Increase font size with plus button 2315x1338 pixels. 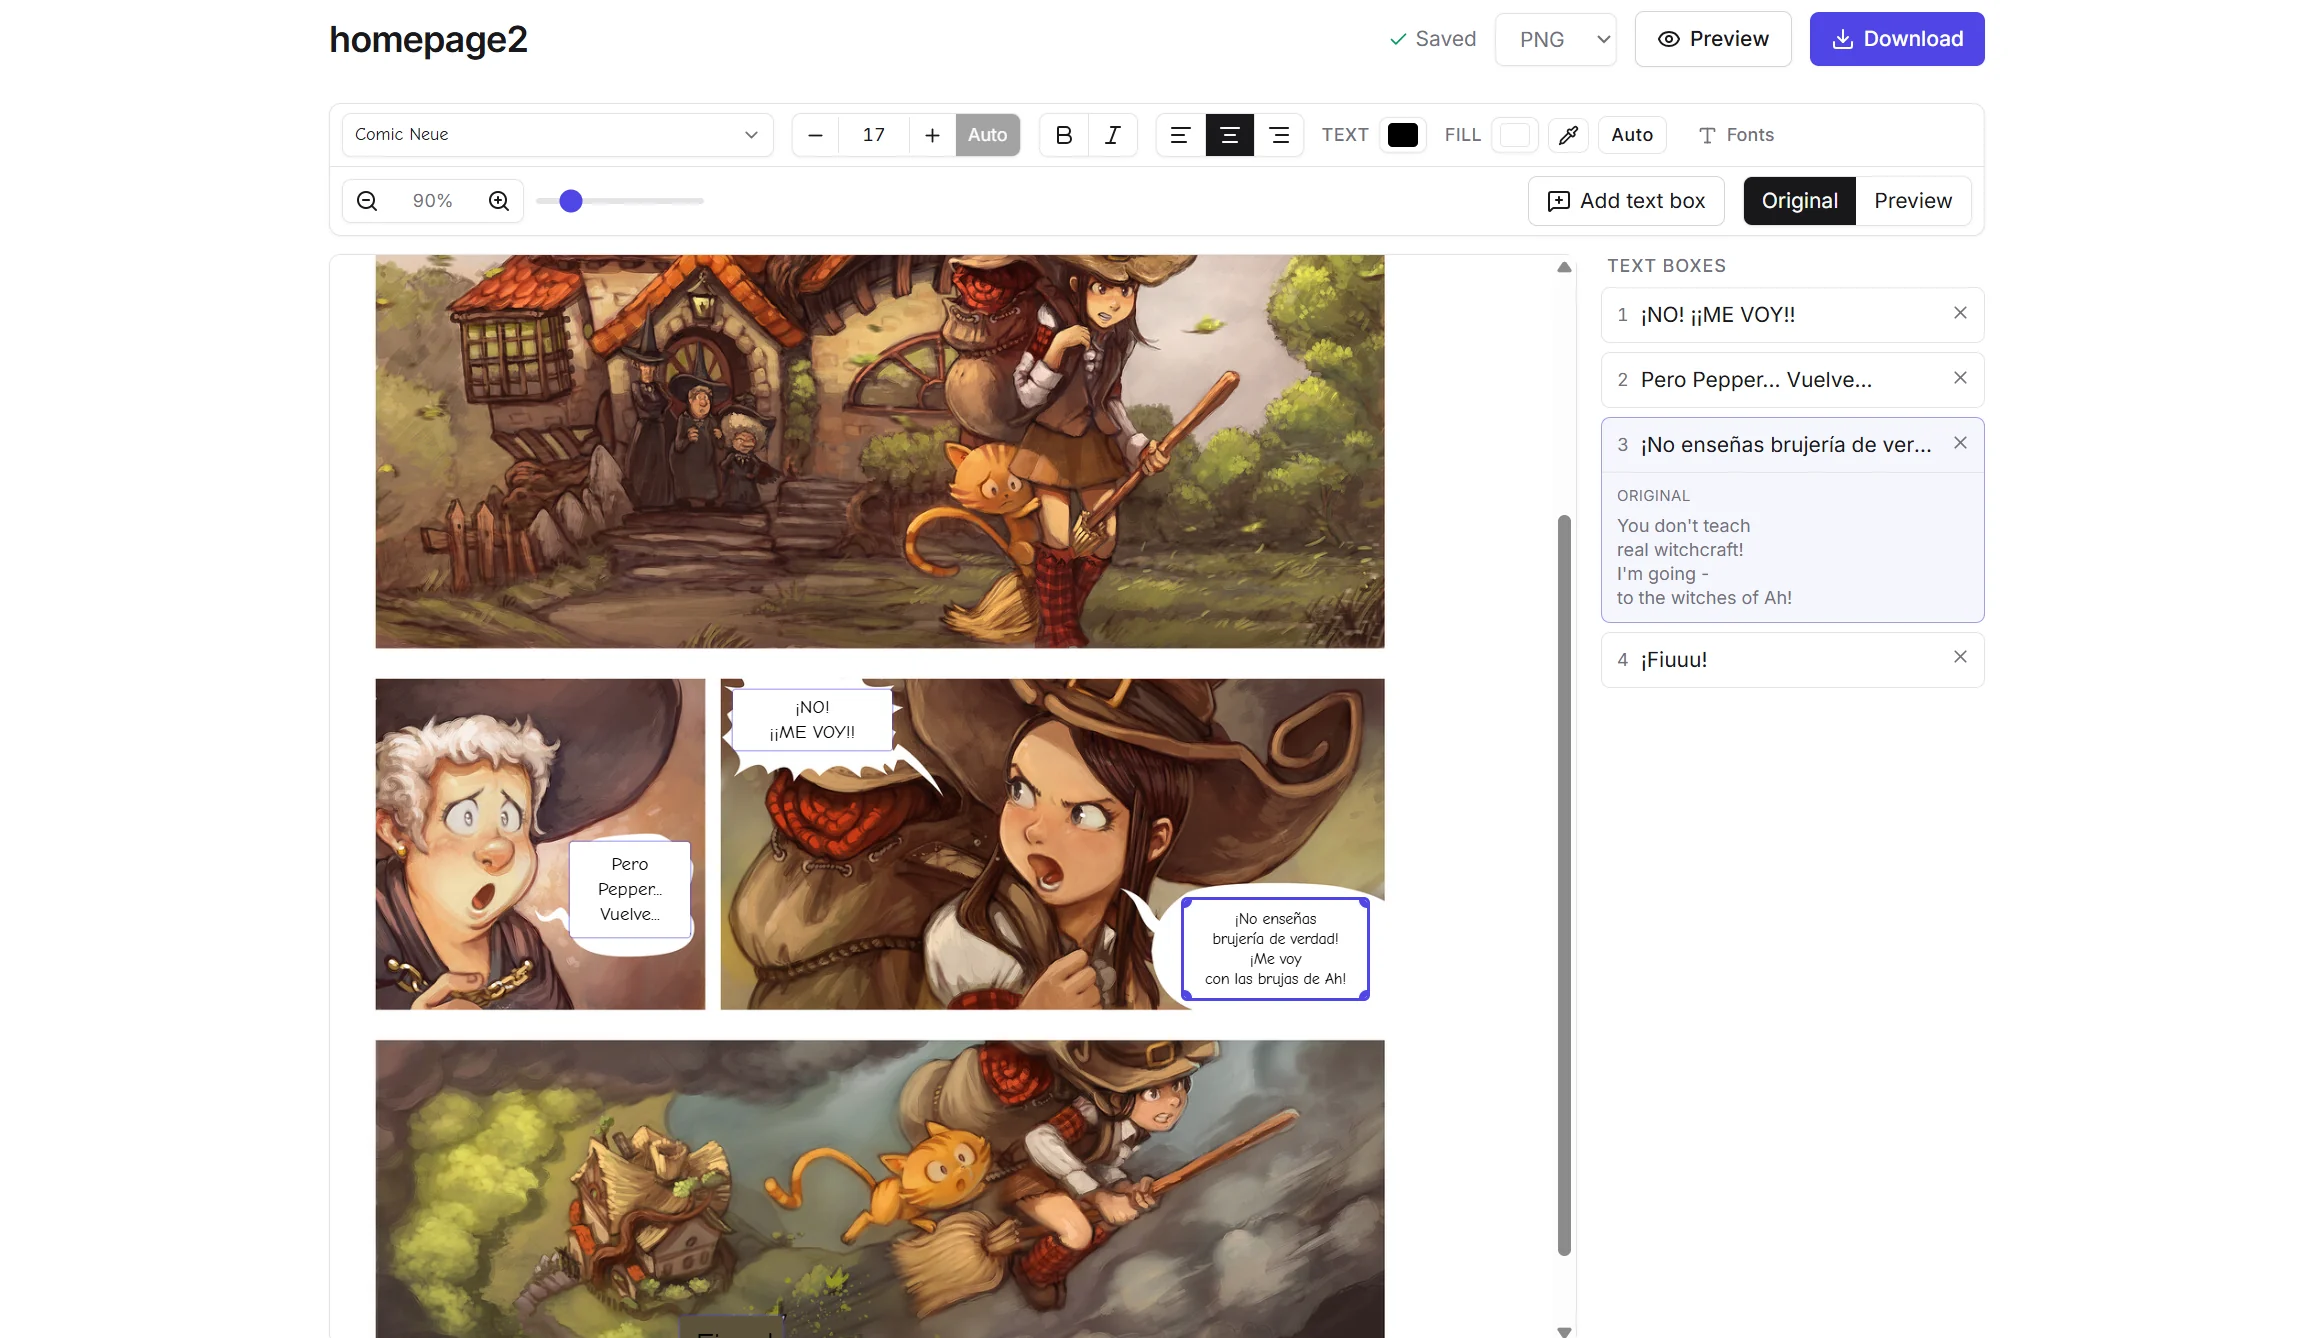[932, 135]
